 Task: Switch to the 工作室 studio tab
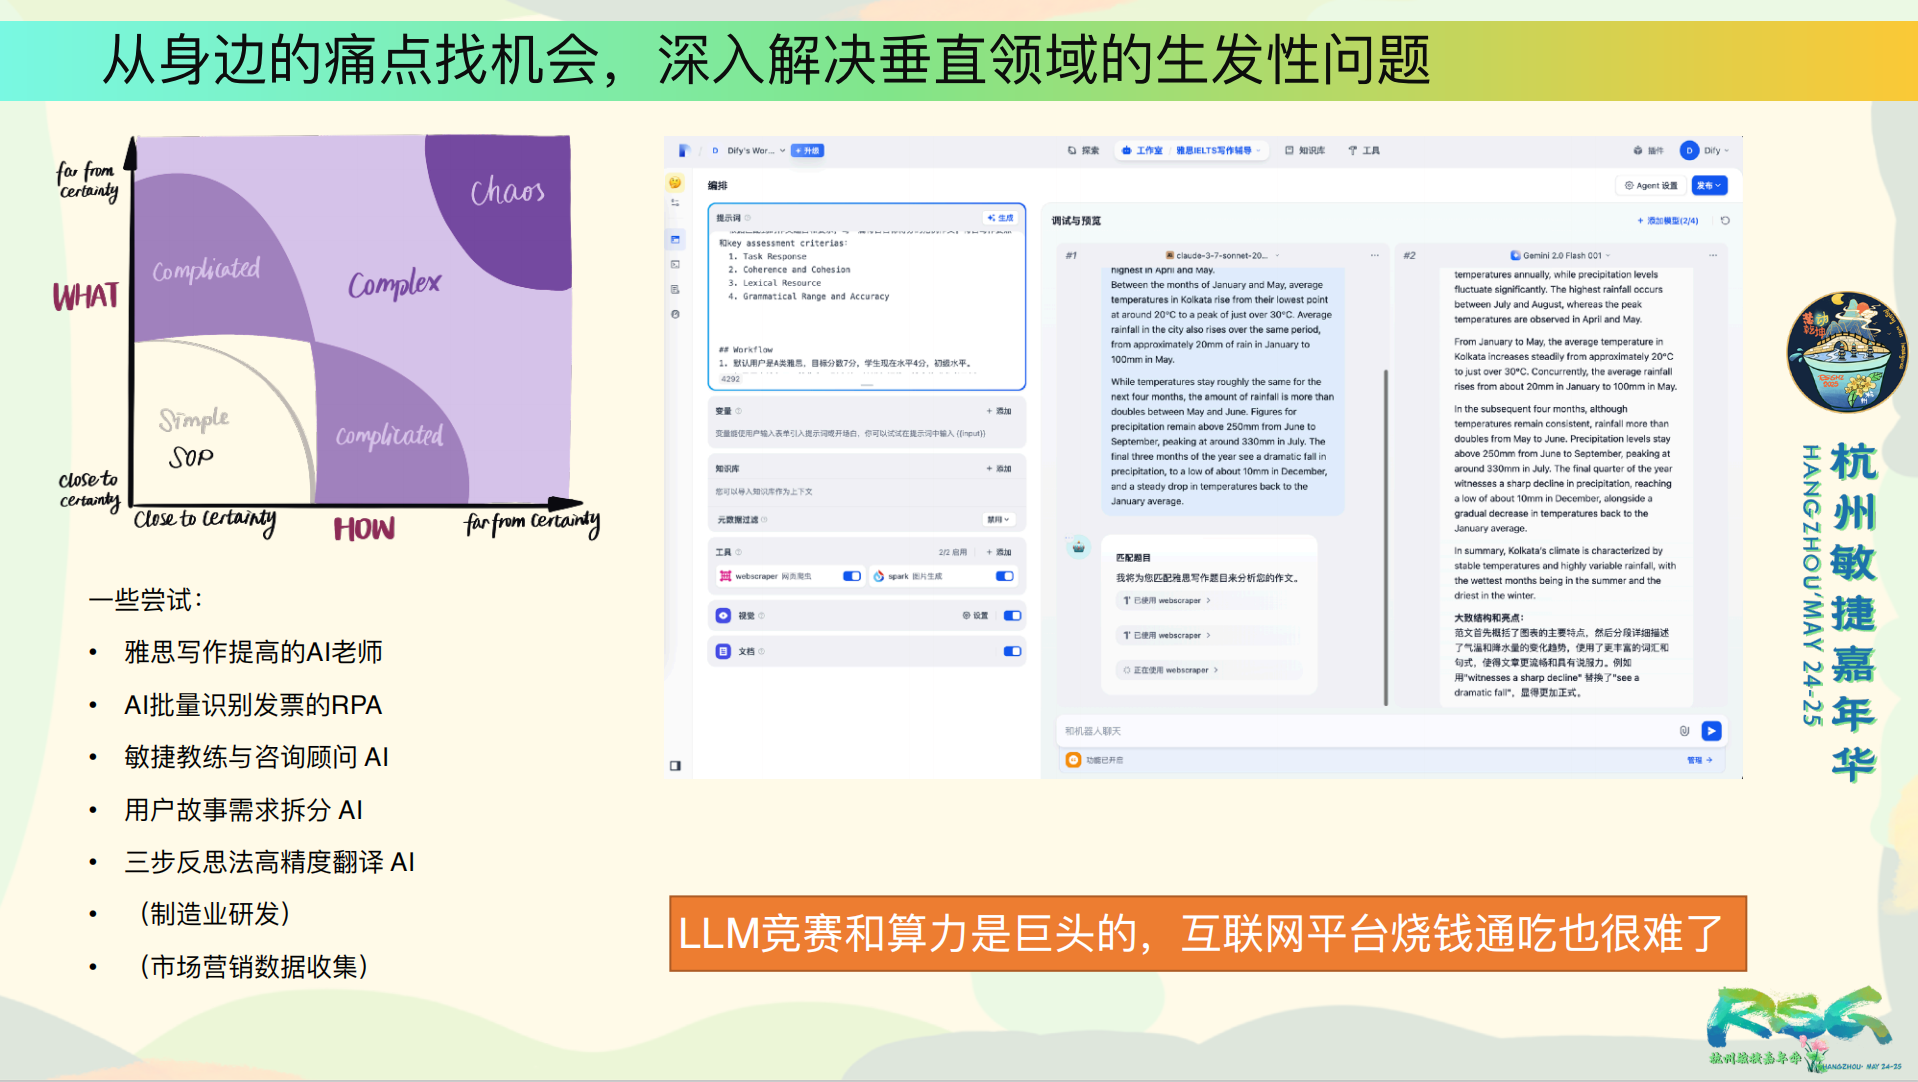(1142, 151)
